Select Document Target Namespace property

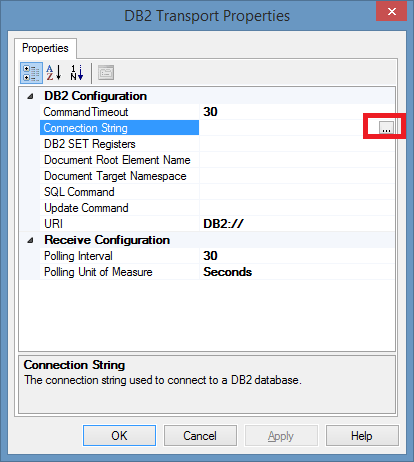(119, 176)
